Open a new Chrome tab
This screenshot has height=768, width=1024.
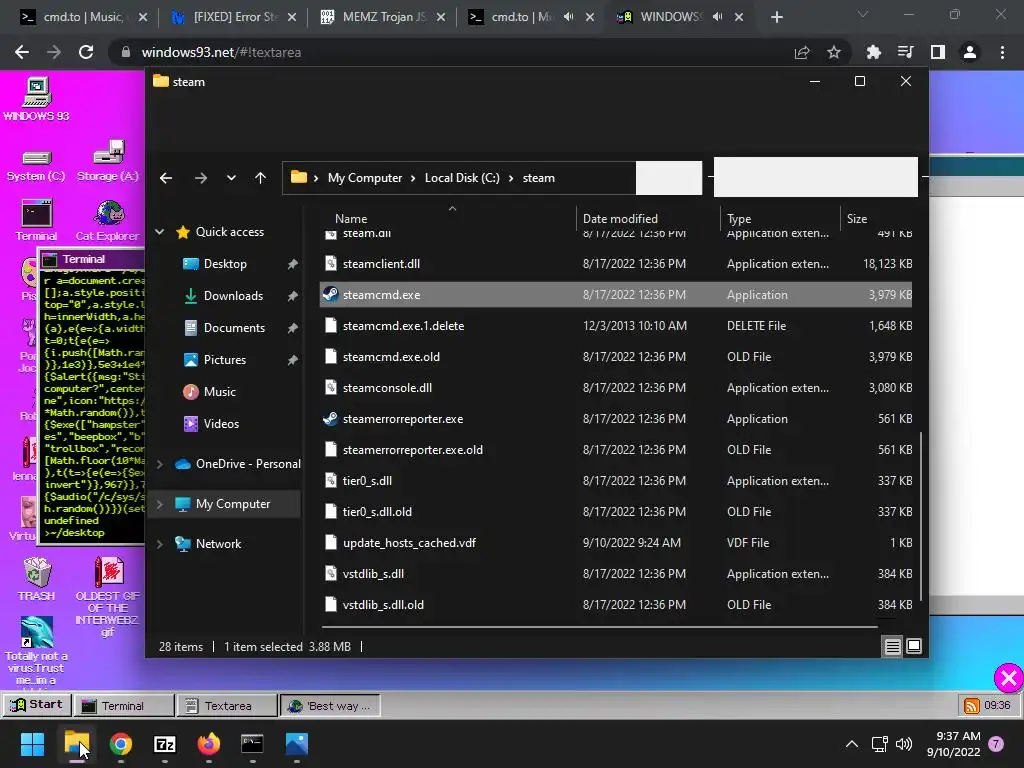coord(776,17)
